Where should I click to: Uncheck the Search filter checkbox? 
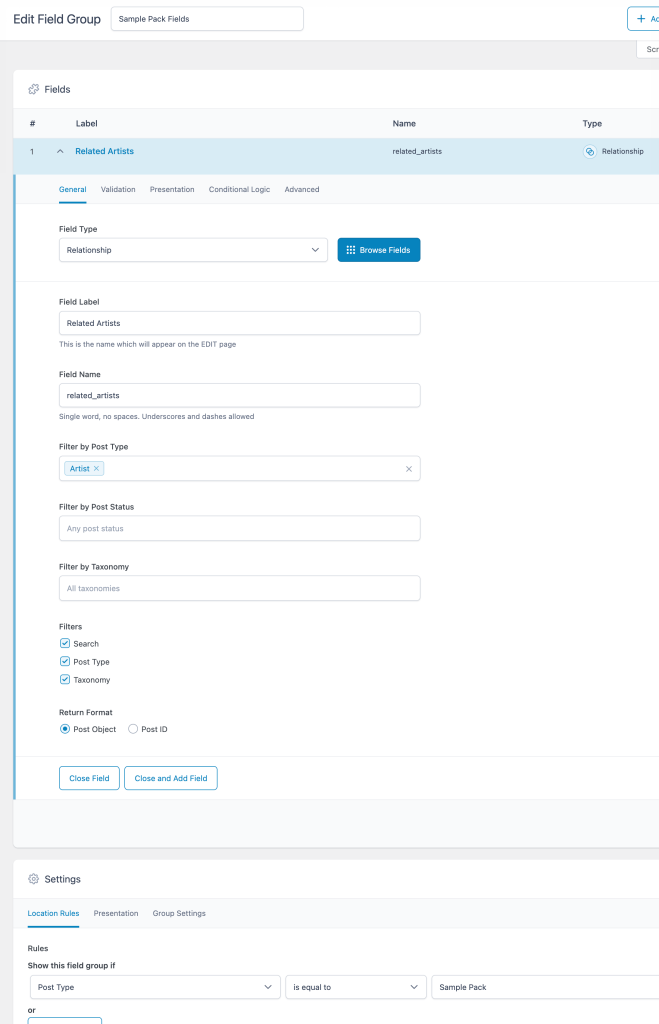coord(65,644)
